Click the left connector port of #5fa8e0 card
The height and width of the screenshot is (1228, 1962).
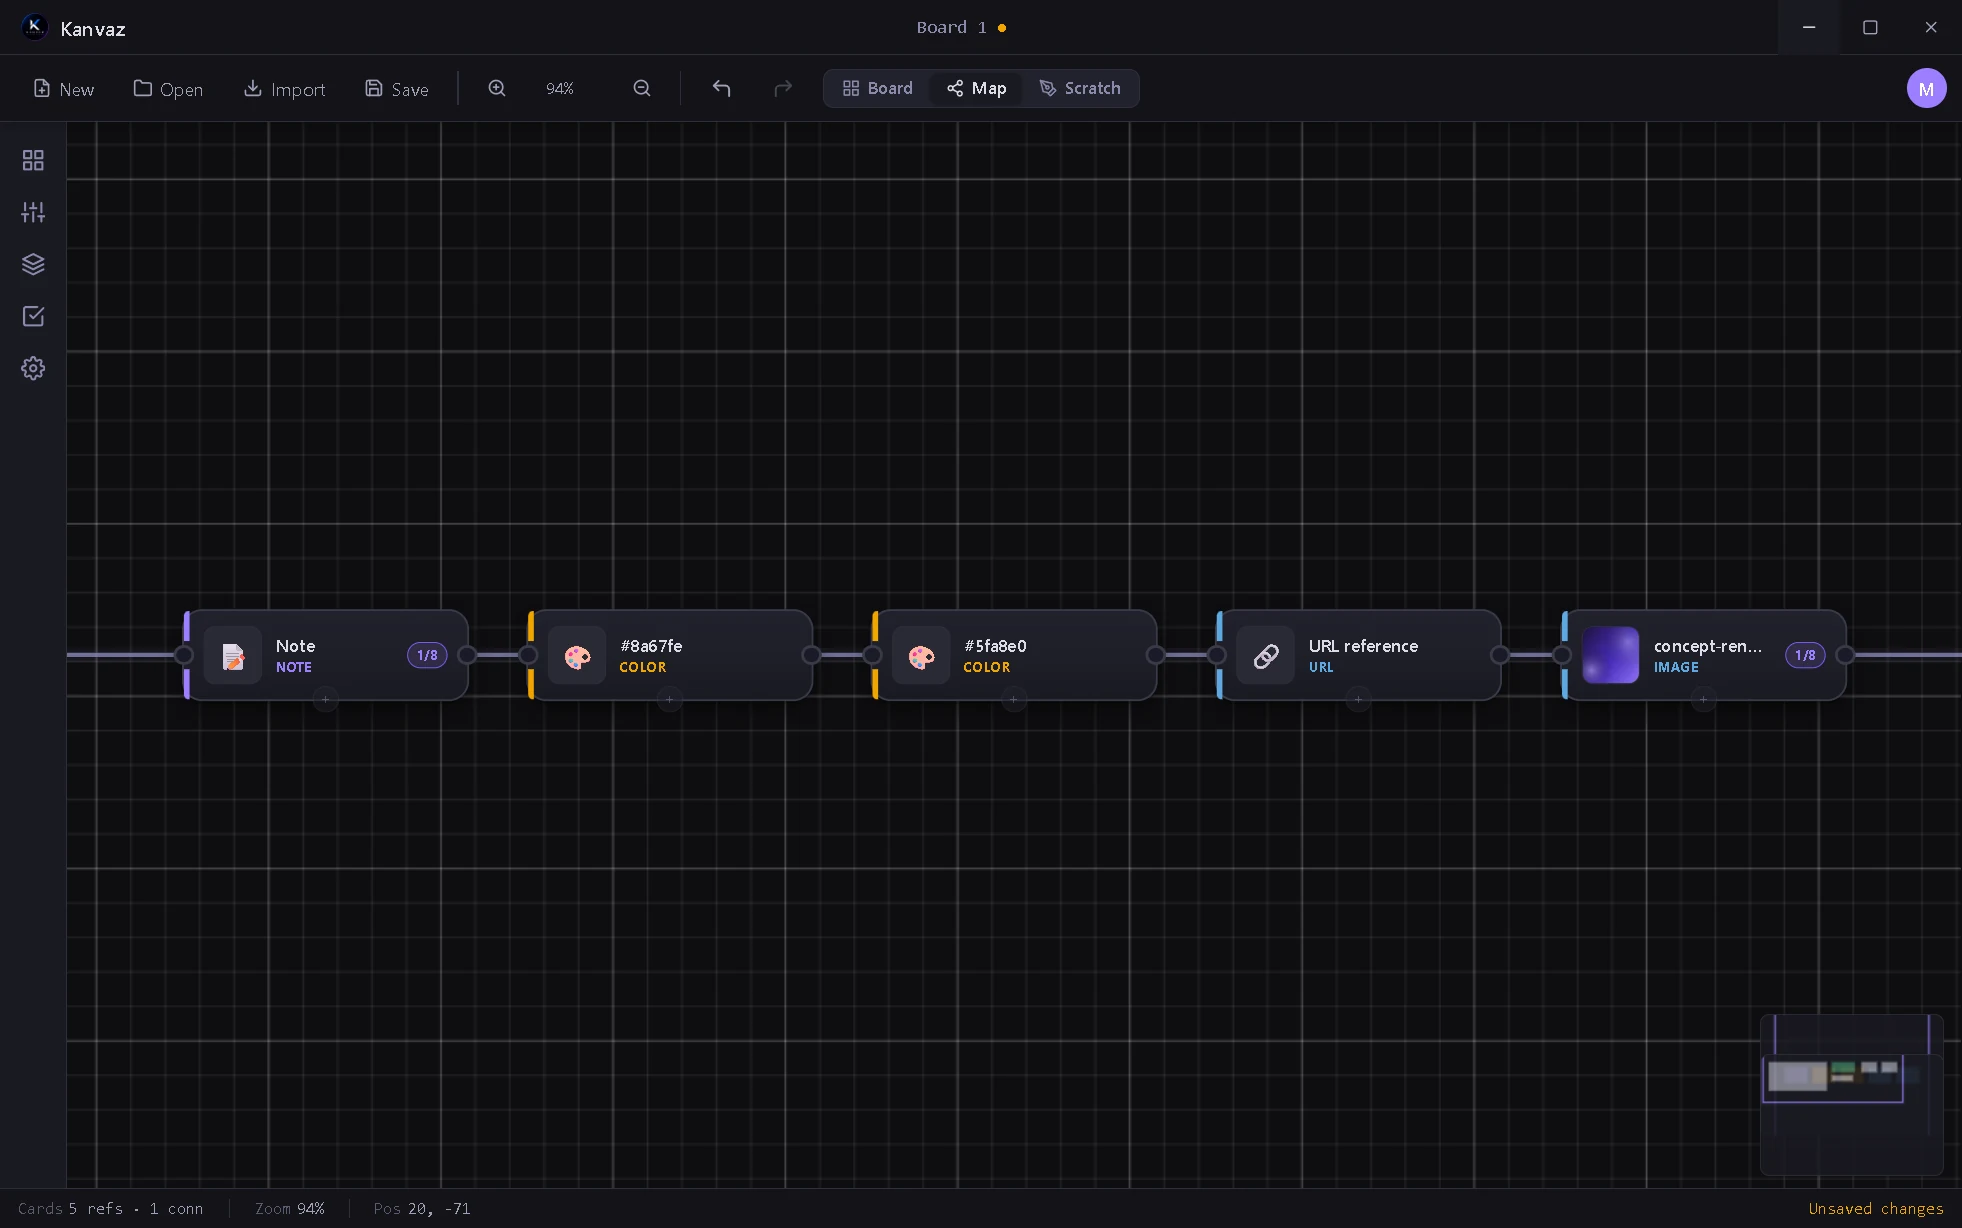tap(873, 655)
